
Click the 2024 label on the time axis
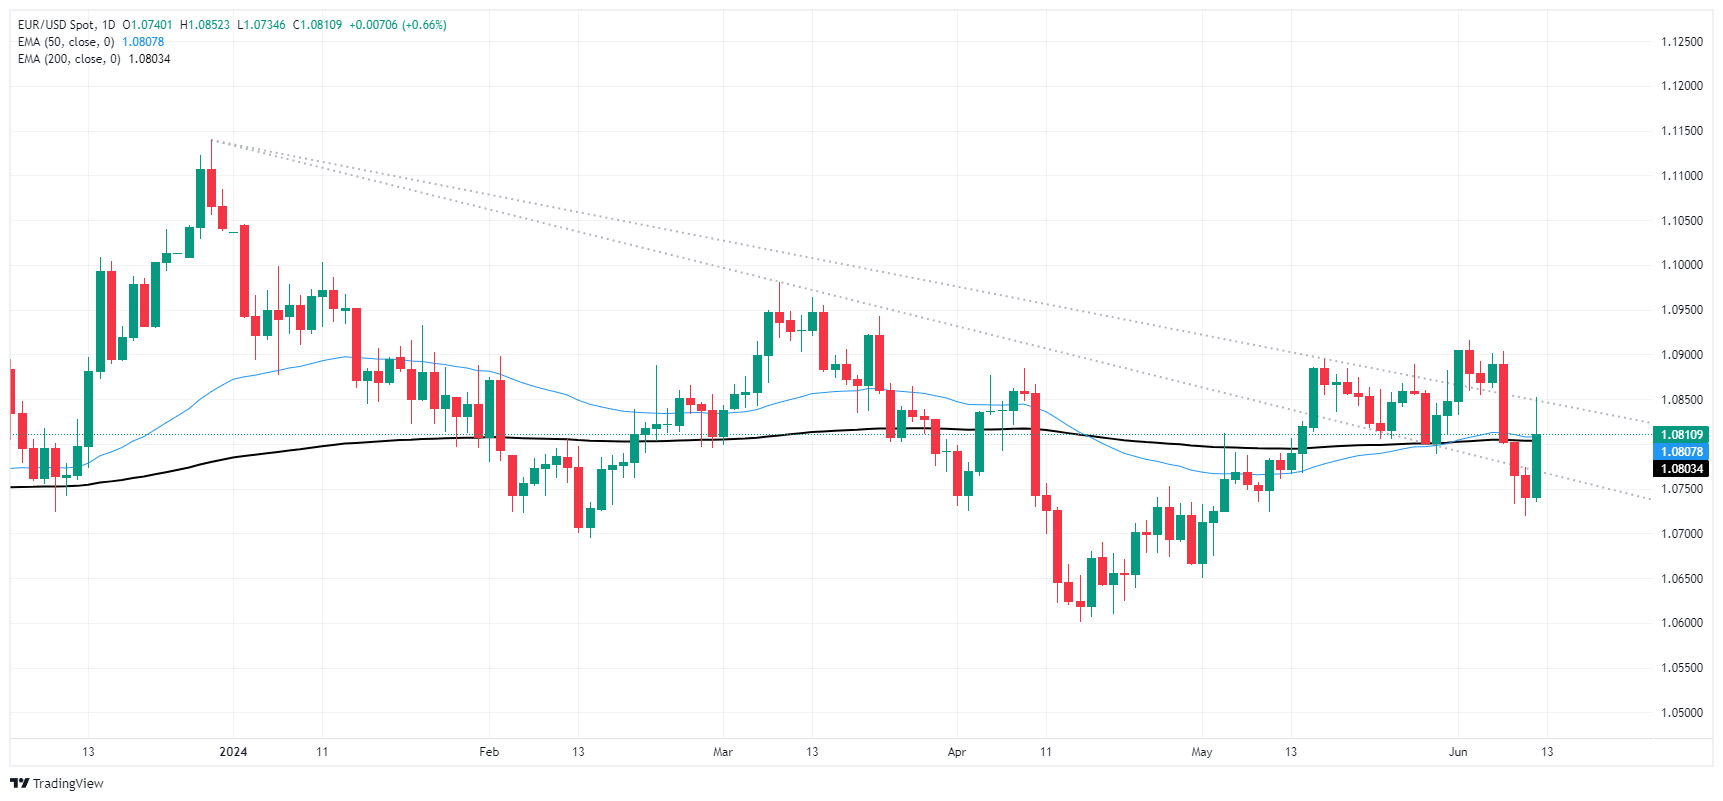coord(233,752)
